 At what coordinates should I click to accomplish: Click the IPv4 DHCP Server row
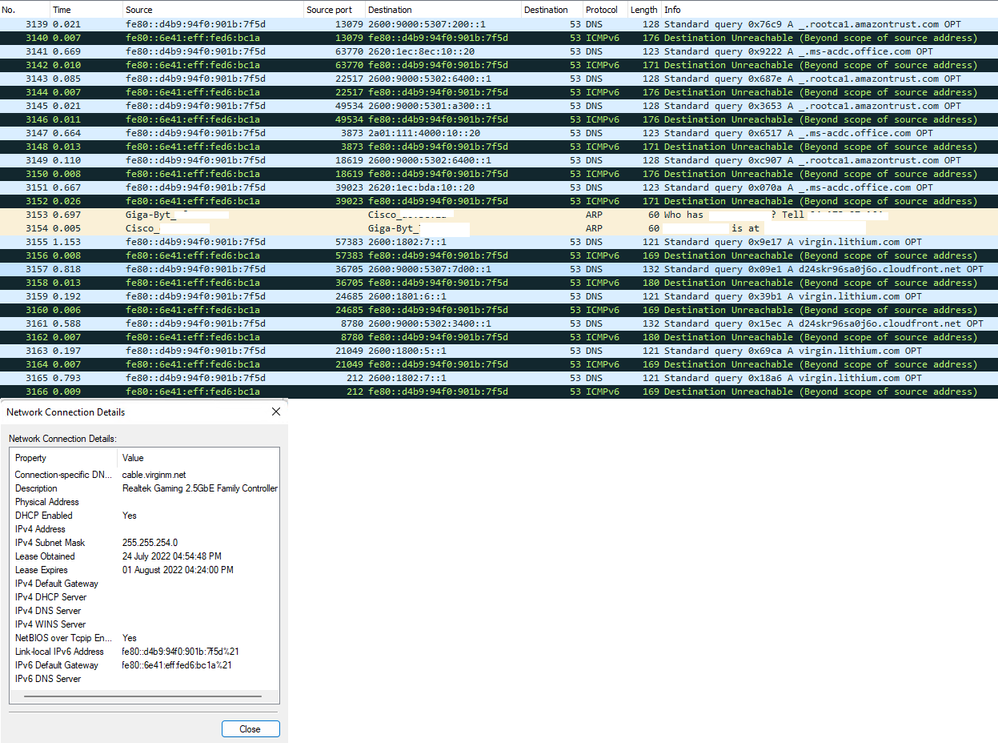tap(144, 597)
